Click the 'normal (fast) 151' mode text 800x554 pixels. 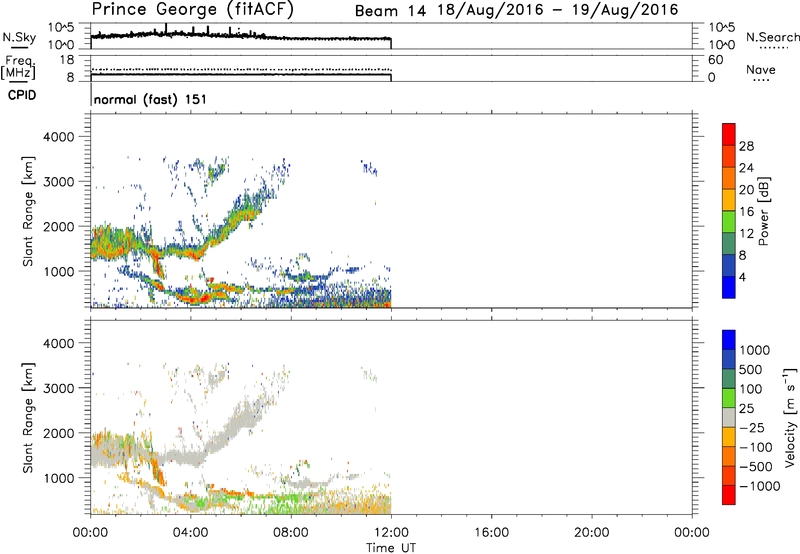coord(151,99)
